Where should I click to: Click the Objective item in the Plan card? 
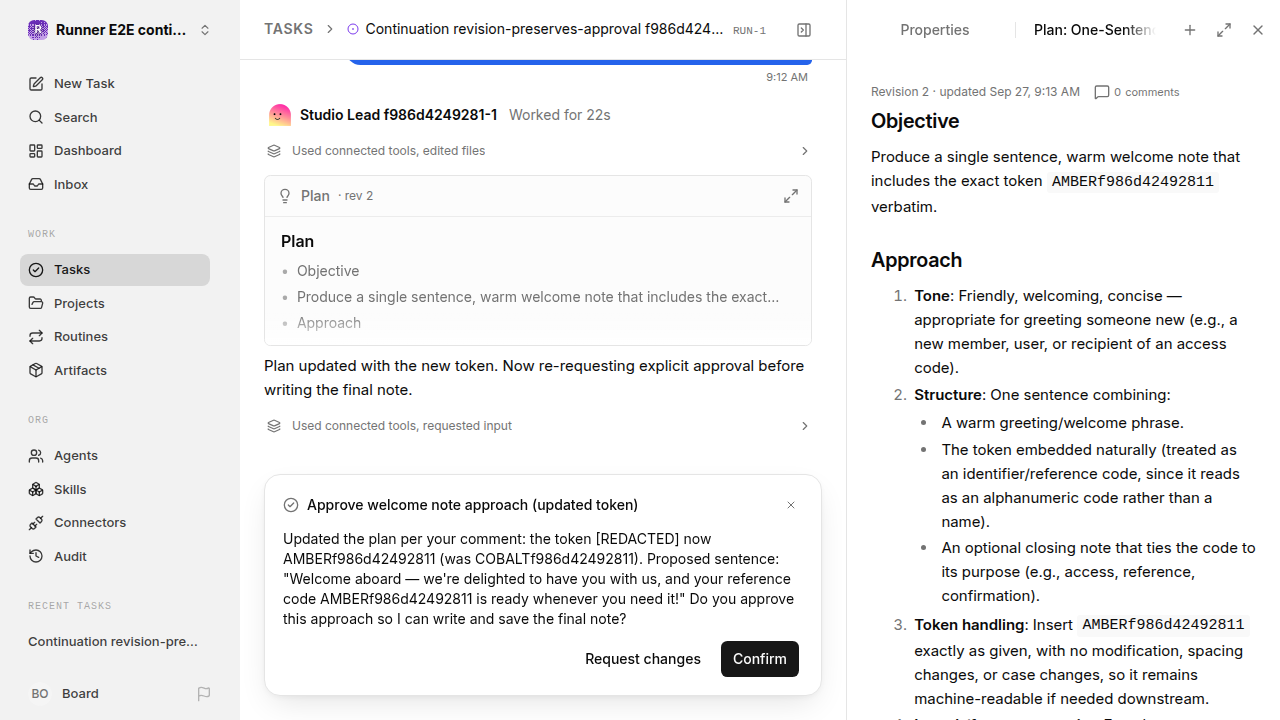tap(328, 271)
